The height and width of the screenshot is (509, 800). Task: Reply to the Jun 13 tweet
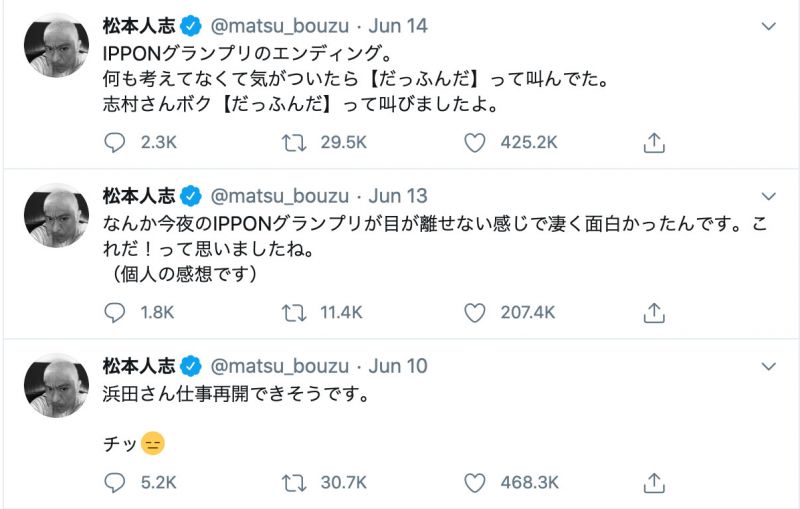tap(115, 313)
